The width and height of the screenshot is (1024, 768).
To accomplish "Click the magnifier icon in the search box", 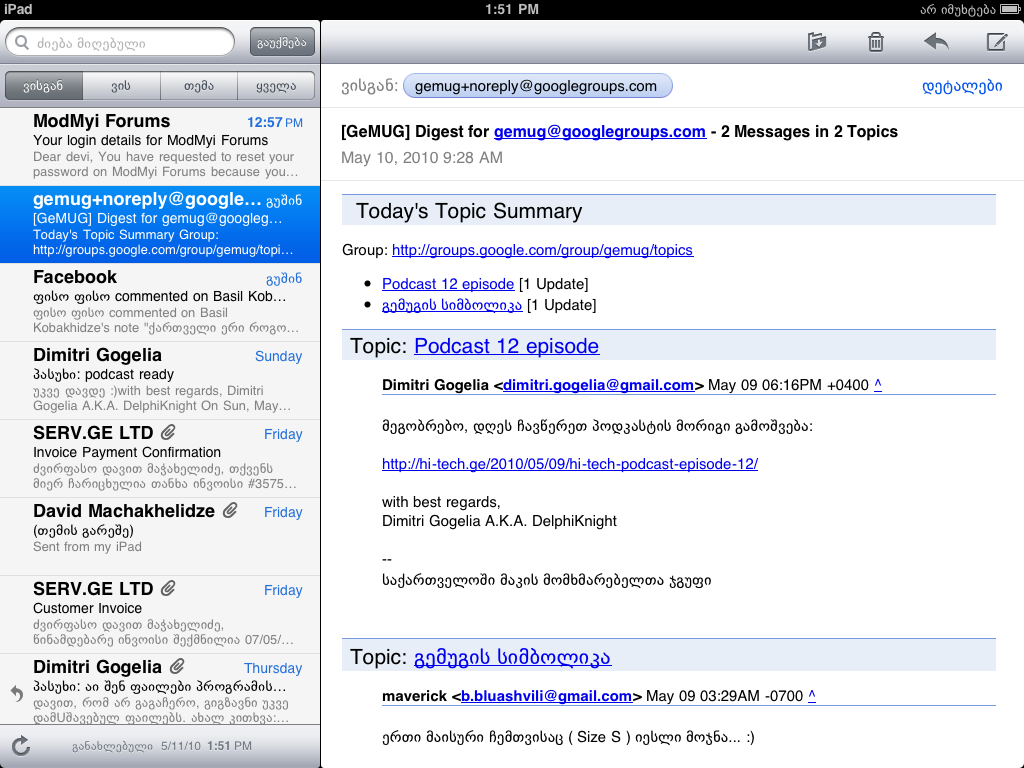I will 23,42.
